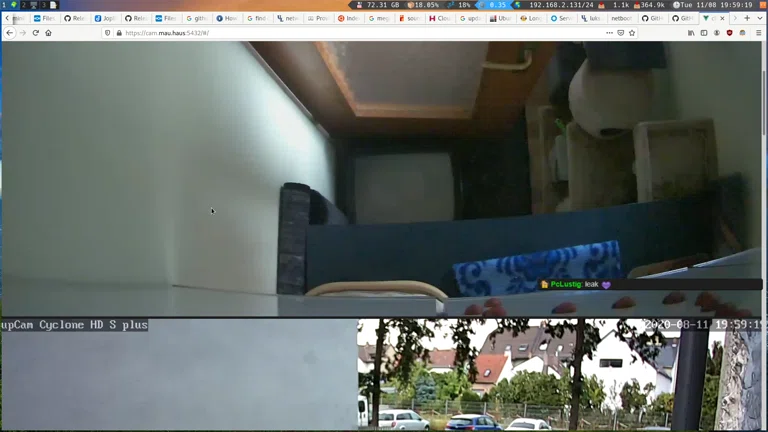
Task: Switch to the 'netw' tab
Action: point(288,18)
